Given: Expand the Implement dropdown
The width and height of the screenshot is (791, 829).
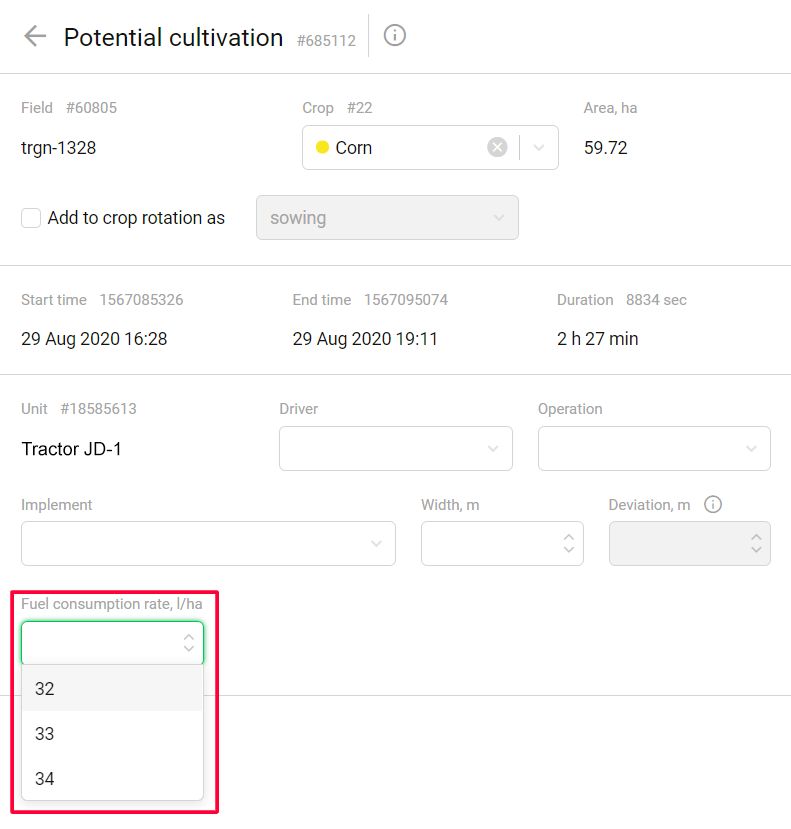Looking at the screenshot, I should [208, 543].
